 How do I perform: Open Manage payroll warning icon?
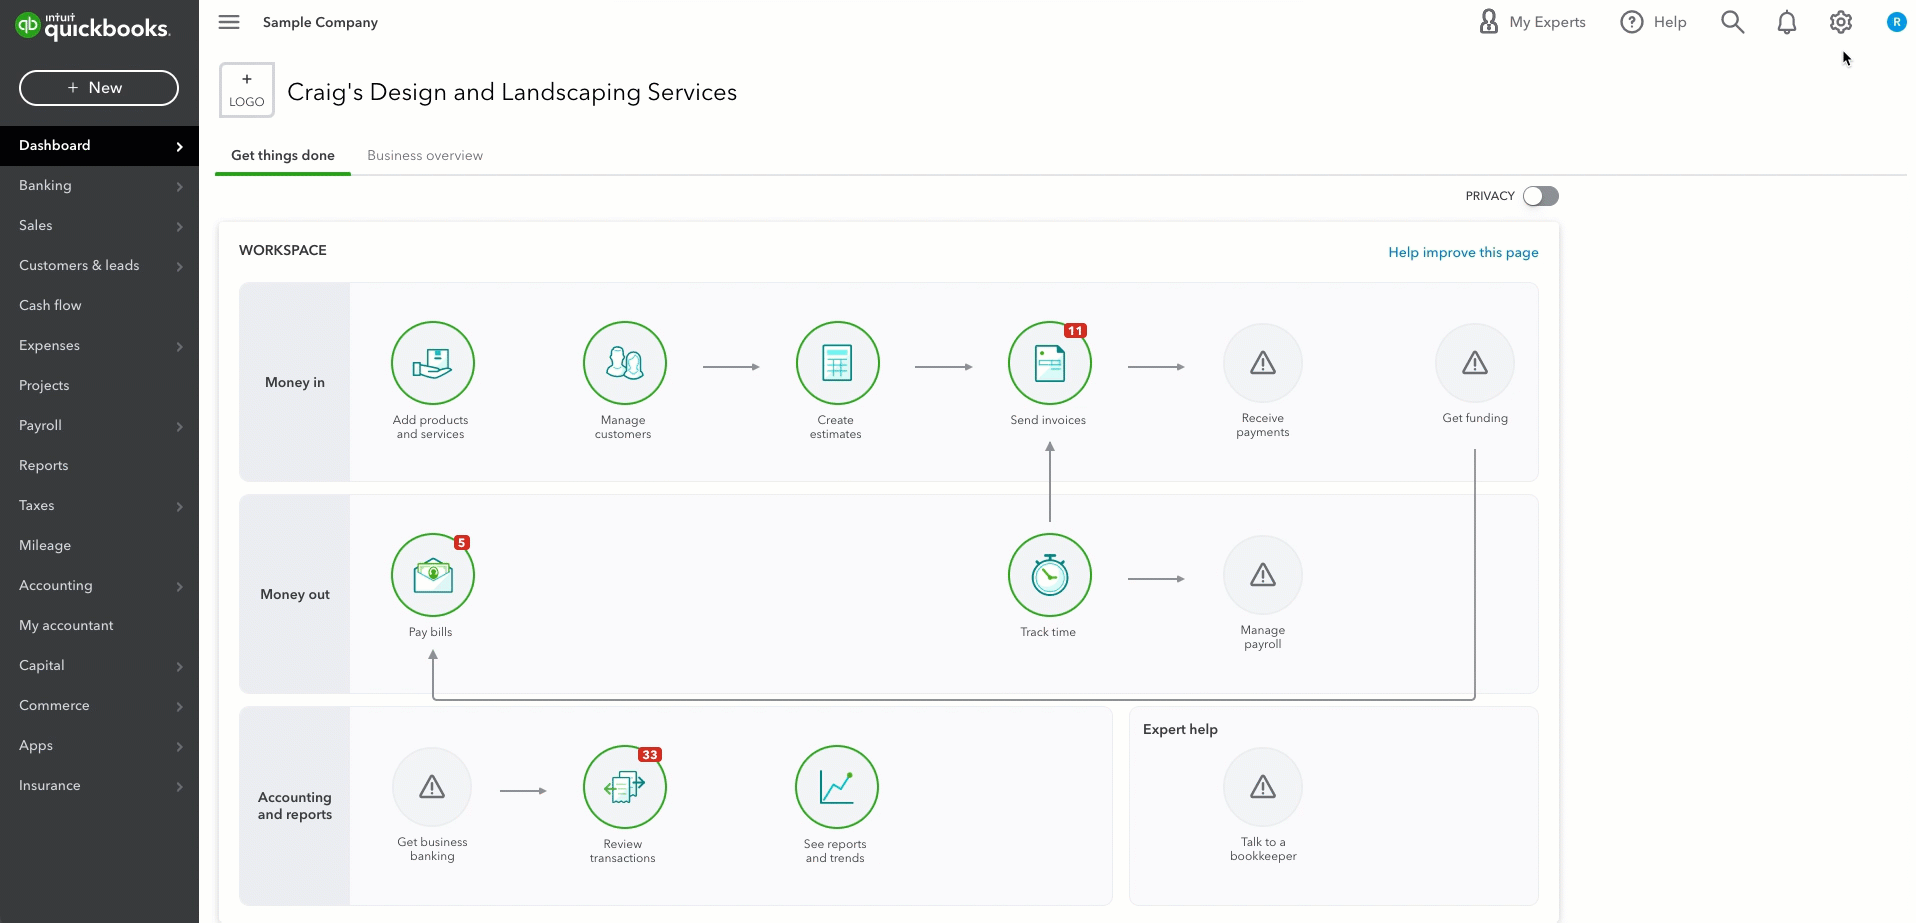[x=1263, y=575]
